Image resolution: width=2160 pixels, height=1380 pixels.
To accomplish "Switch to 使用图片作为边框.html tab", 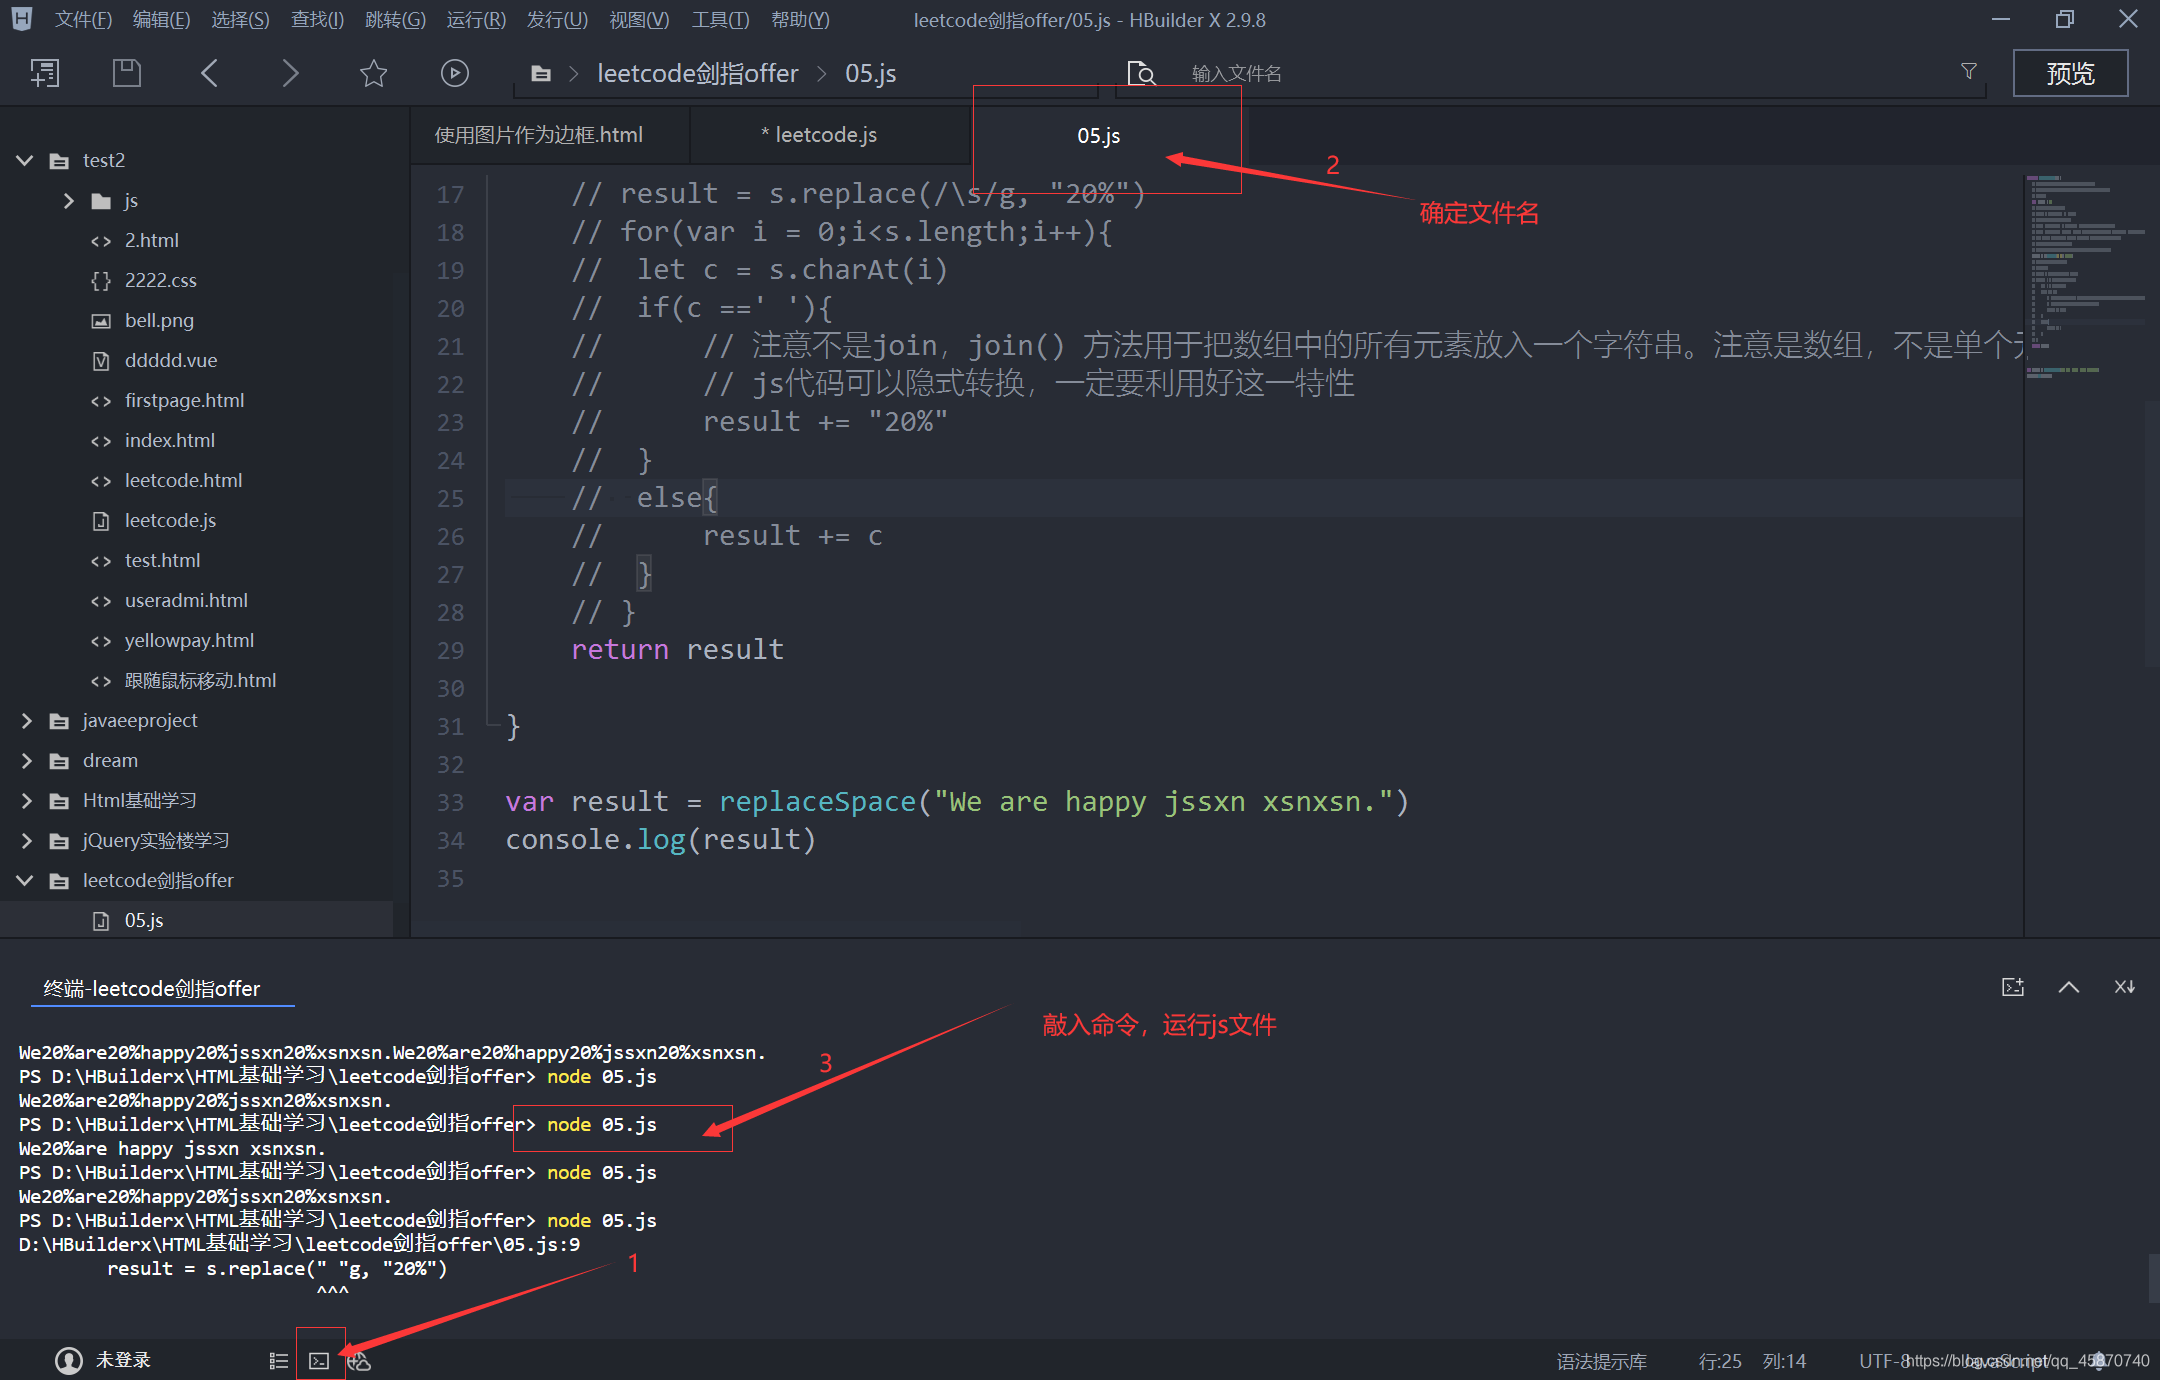I will (549, 135).
